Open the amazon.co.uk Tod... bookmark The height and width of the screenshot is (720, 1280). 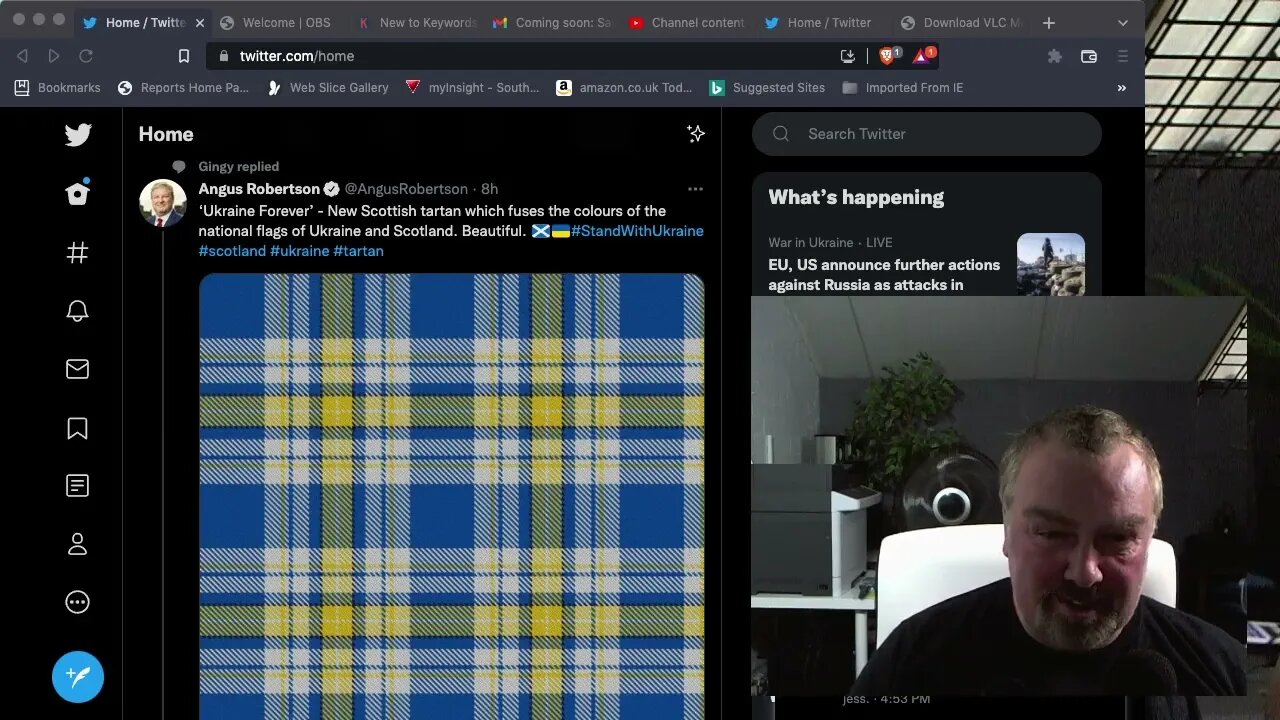click(624, 88)
